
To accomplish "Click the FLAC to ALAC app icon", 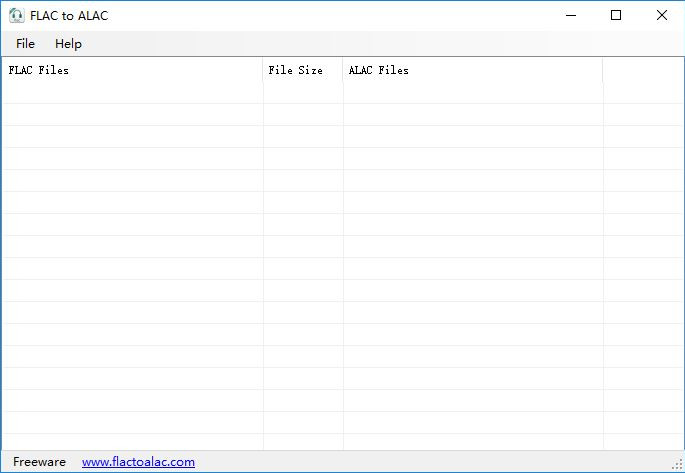I will point(17,15).
